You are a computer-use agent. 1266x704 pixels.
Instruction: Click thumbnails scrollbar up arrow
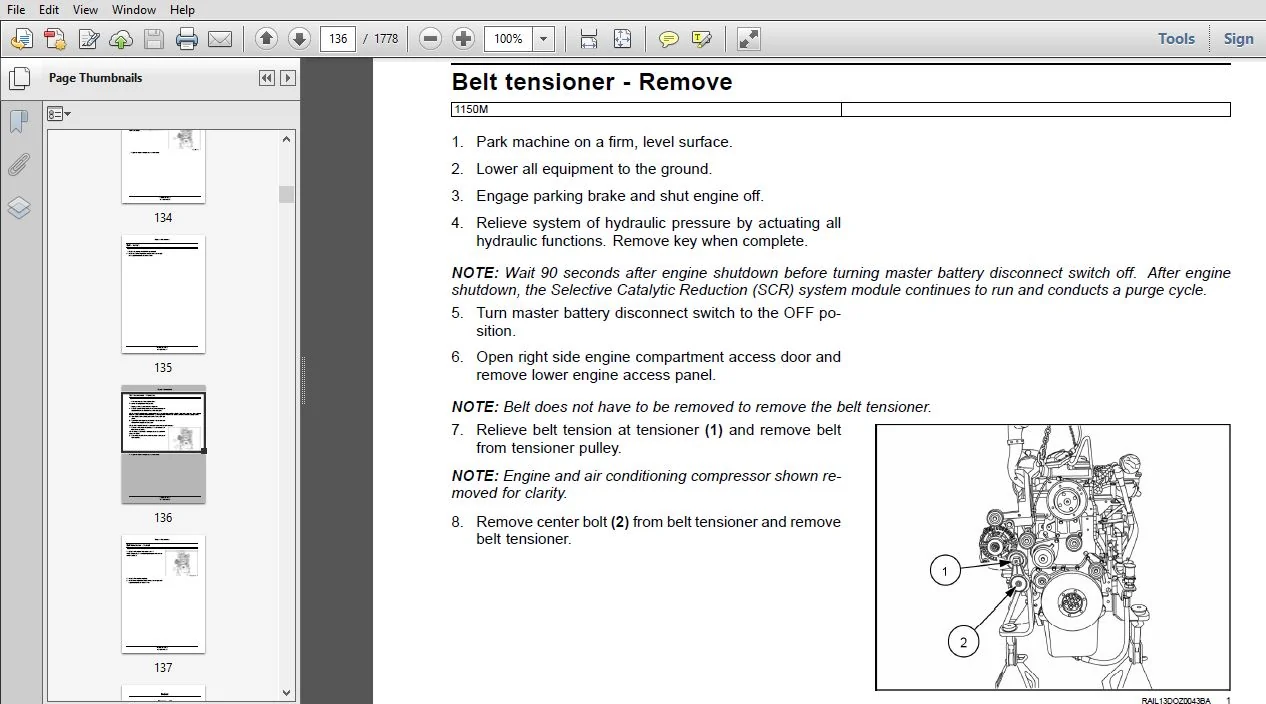[287, 140]
